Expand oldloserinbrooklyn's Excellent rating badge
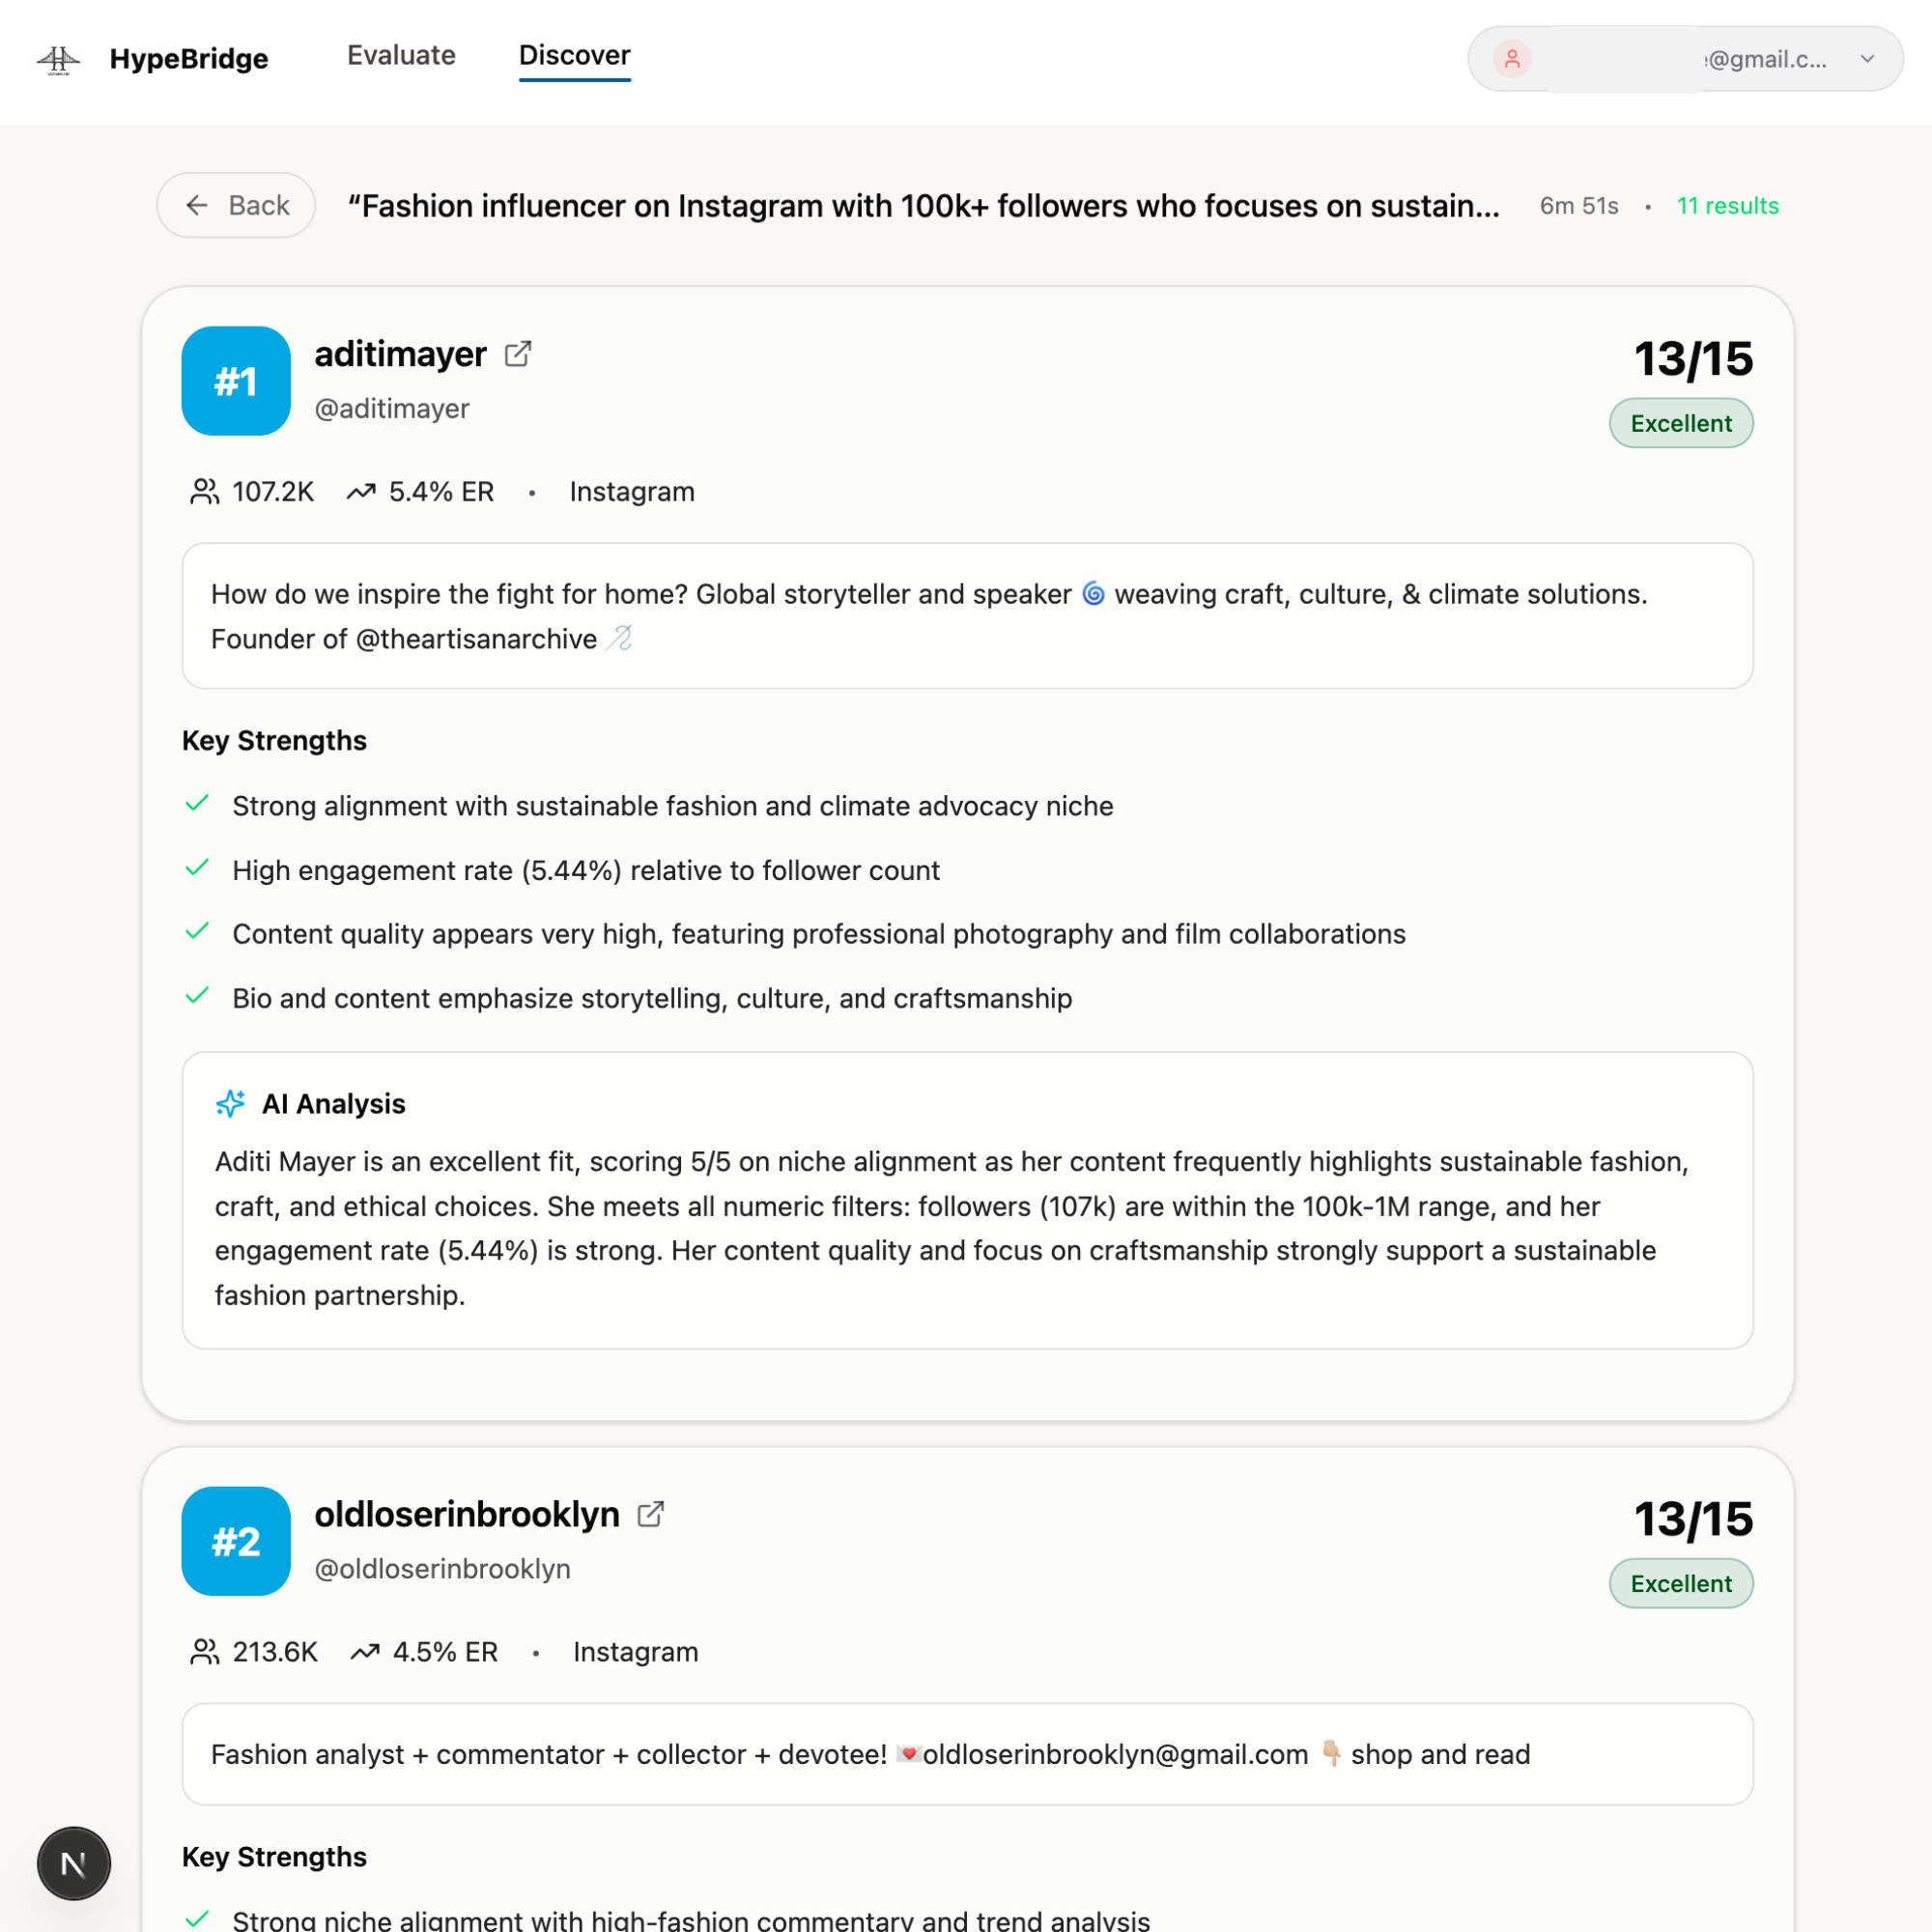This screenshot has height=1932, width=1932. tap(1680, 1583)
